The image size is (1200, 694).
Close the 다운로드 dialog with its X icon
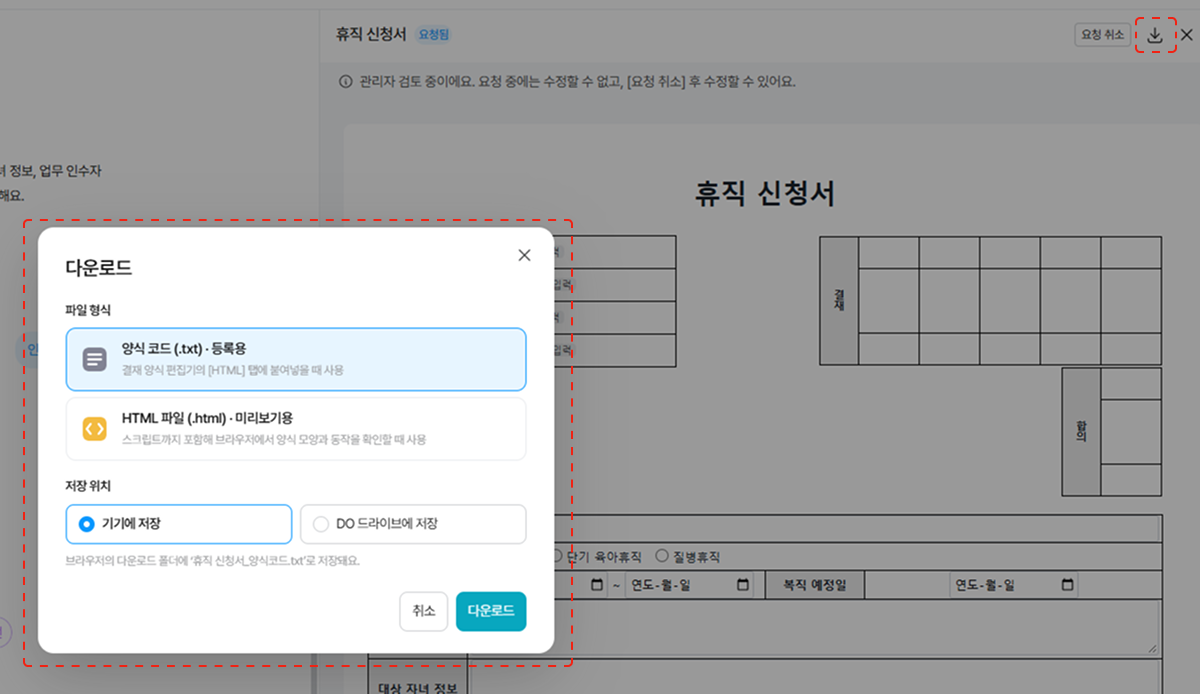(x=524, y=255)
